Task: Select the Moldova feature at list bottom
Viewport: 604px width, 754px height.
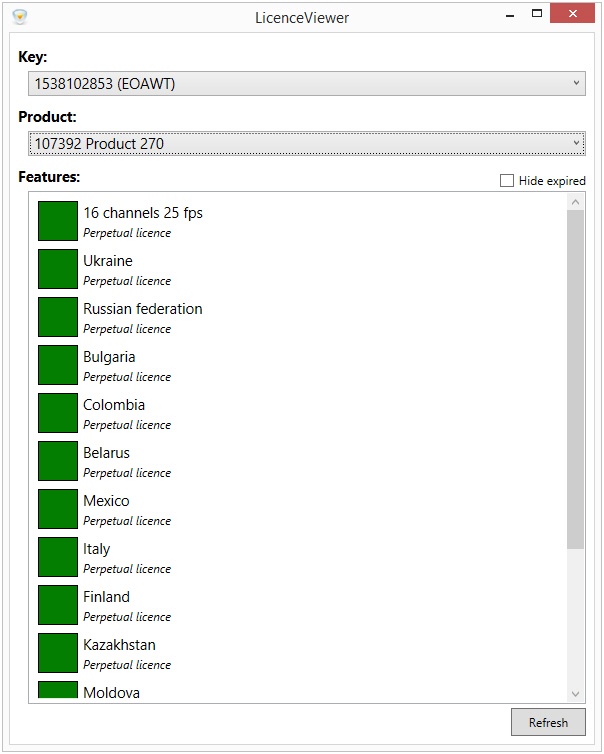Action: point(111,692)
